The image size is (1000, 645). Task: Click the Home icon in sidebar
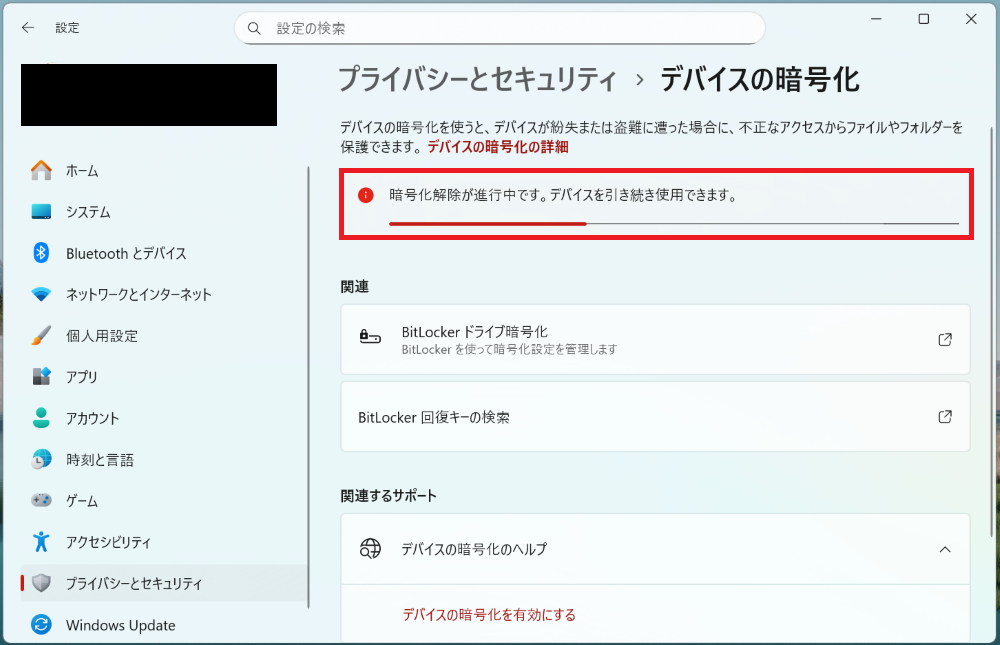pos(41,171)
